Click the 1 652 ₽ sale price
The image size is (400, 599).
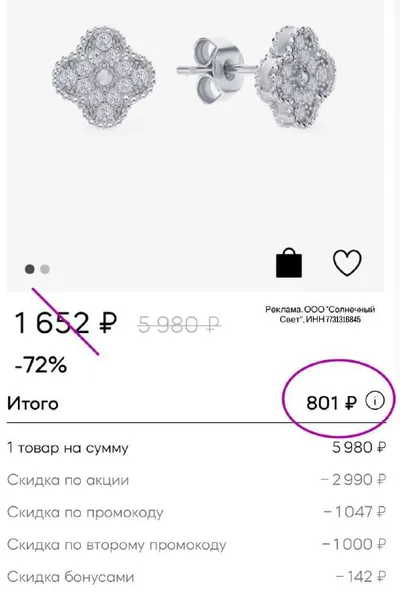[65, 323]
